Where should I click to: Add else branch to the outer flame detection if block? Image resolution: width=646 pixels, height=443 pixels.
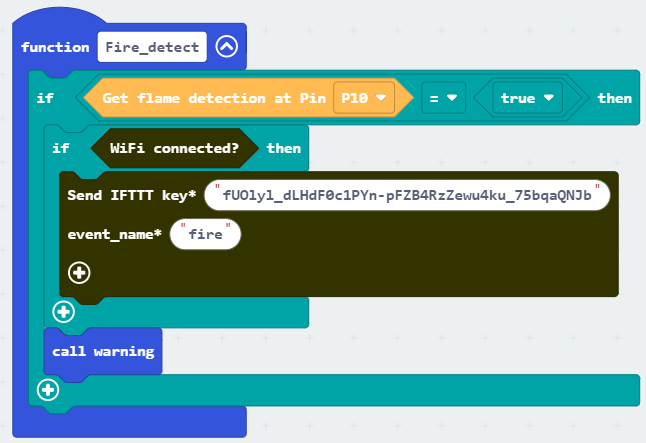[x=48, y=390]
